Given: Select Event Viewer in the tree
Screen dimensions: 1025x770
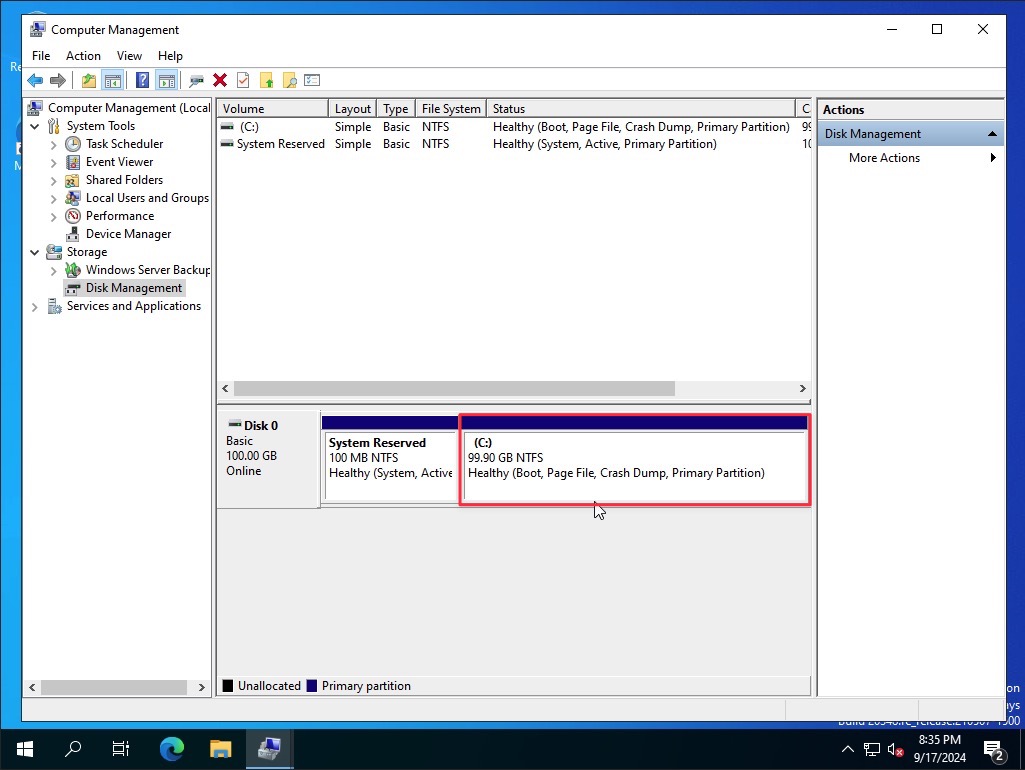Looking at the screenshot, I should click(x=119, y=161).
